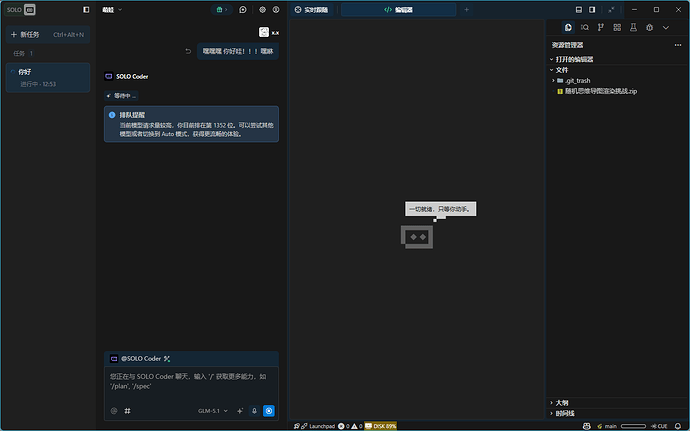Click the sent message bubble 你好哇
The image size is (690, 431).
point(238,51)
